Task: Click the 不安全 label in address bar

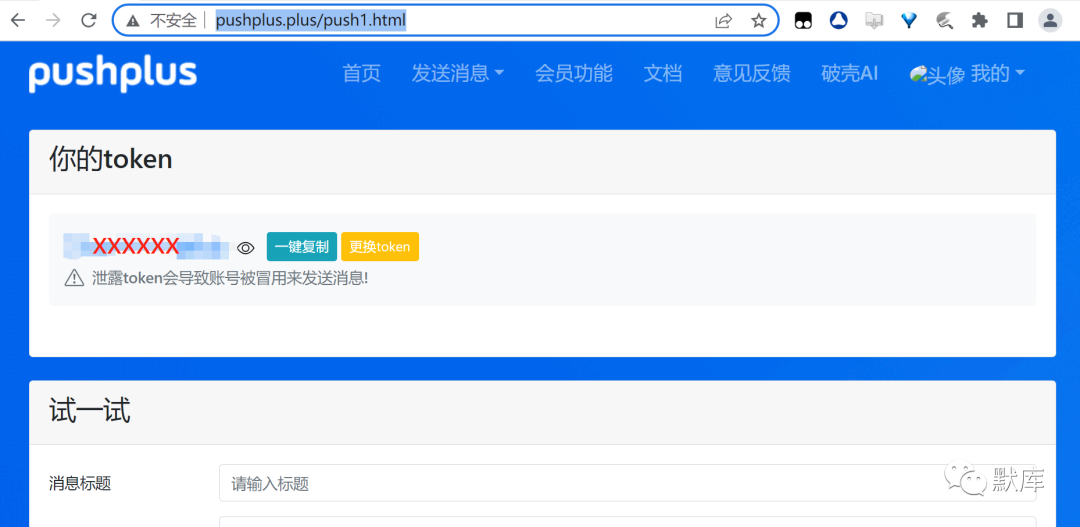Action: [173, 21]
